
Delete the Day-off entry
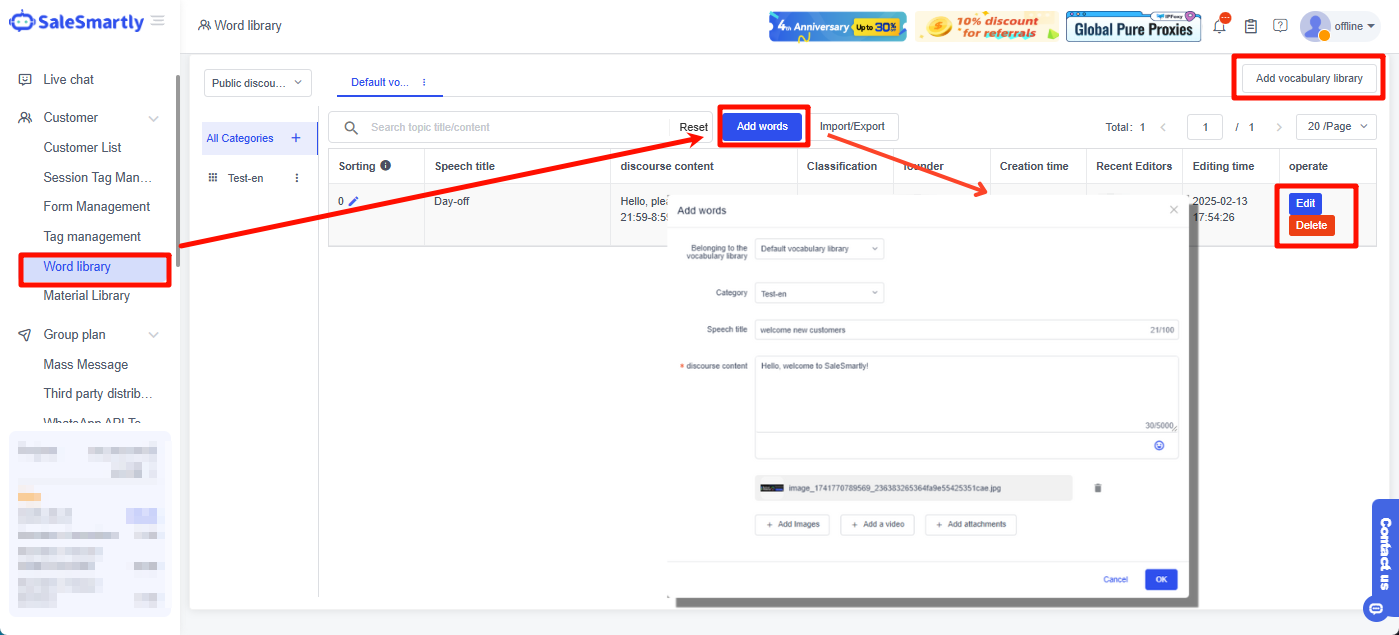[x=1311, y=226]
